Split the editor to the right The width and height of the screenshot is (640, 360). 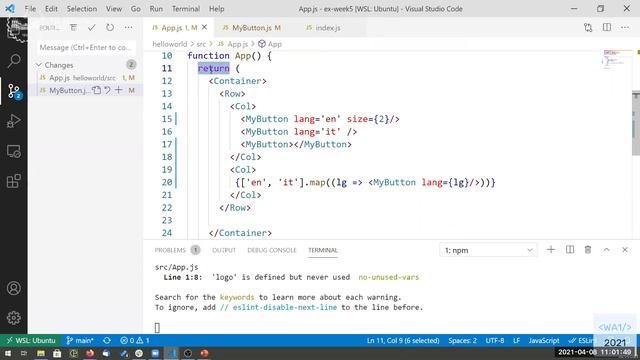(x=607, y=28)
